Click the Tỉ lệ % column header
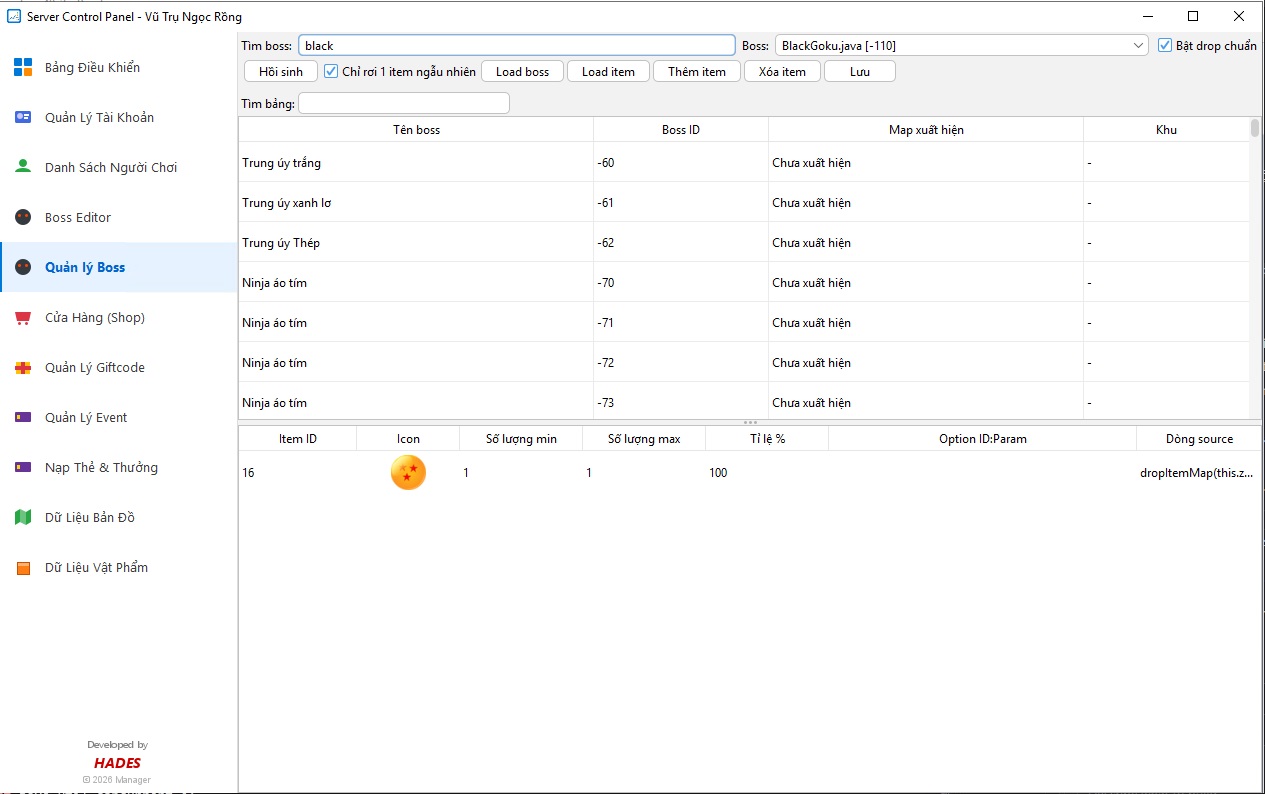Screen dimensions: 1265x794 pyautogui.click(x=767, y=438)
